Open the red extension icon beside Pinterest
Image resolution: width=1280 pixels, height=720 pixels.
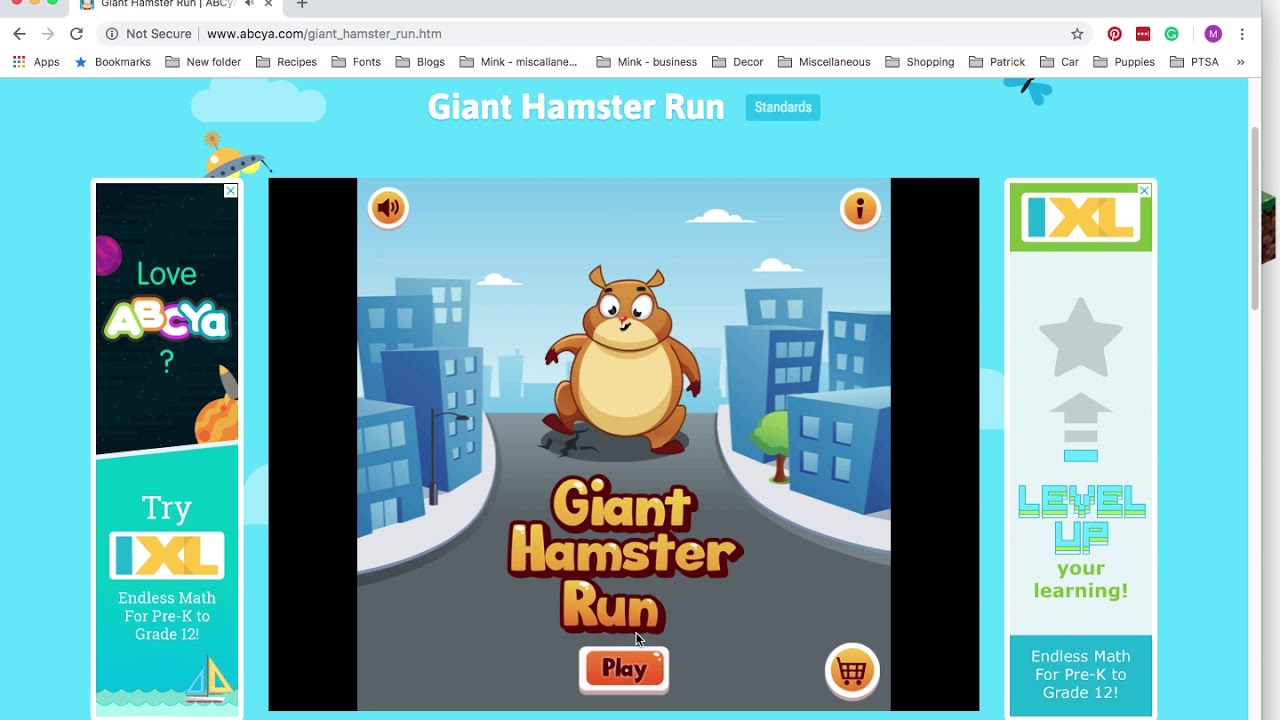click(1143, 34)
